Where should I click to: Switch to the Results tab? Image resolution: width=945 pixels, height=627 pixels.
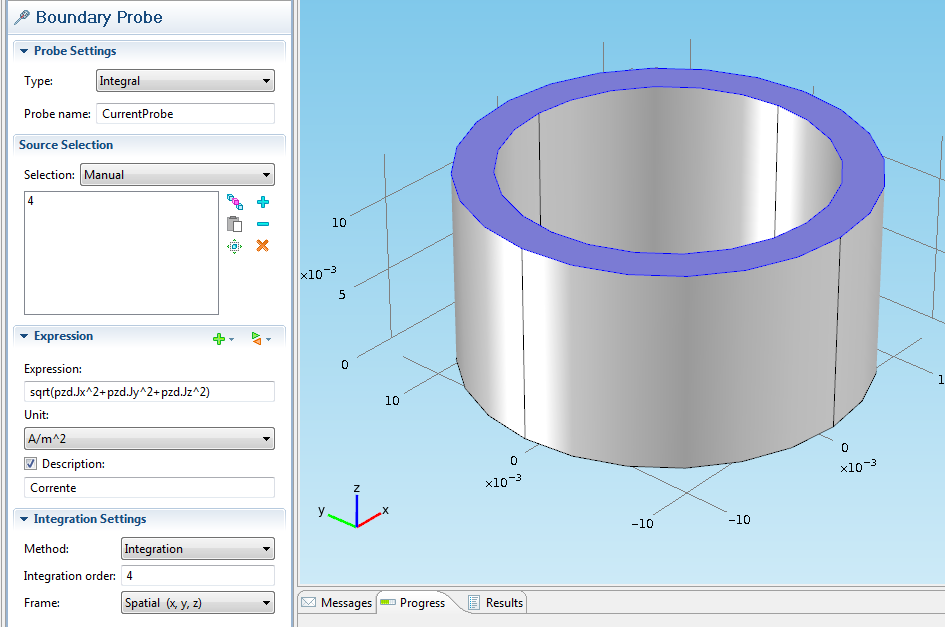[x=495, y=603]
